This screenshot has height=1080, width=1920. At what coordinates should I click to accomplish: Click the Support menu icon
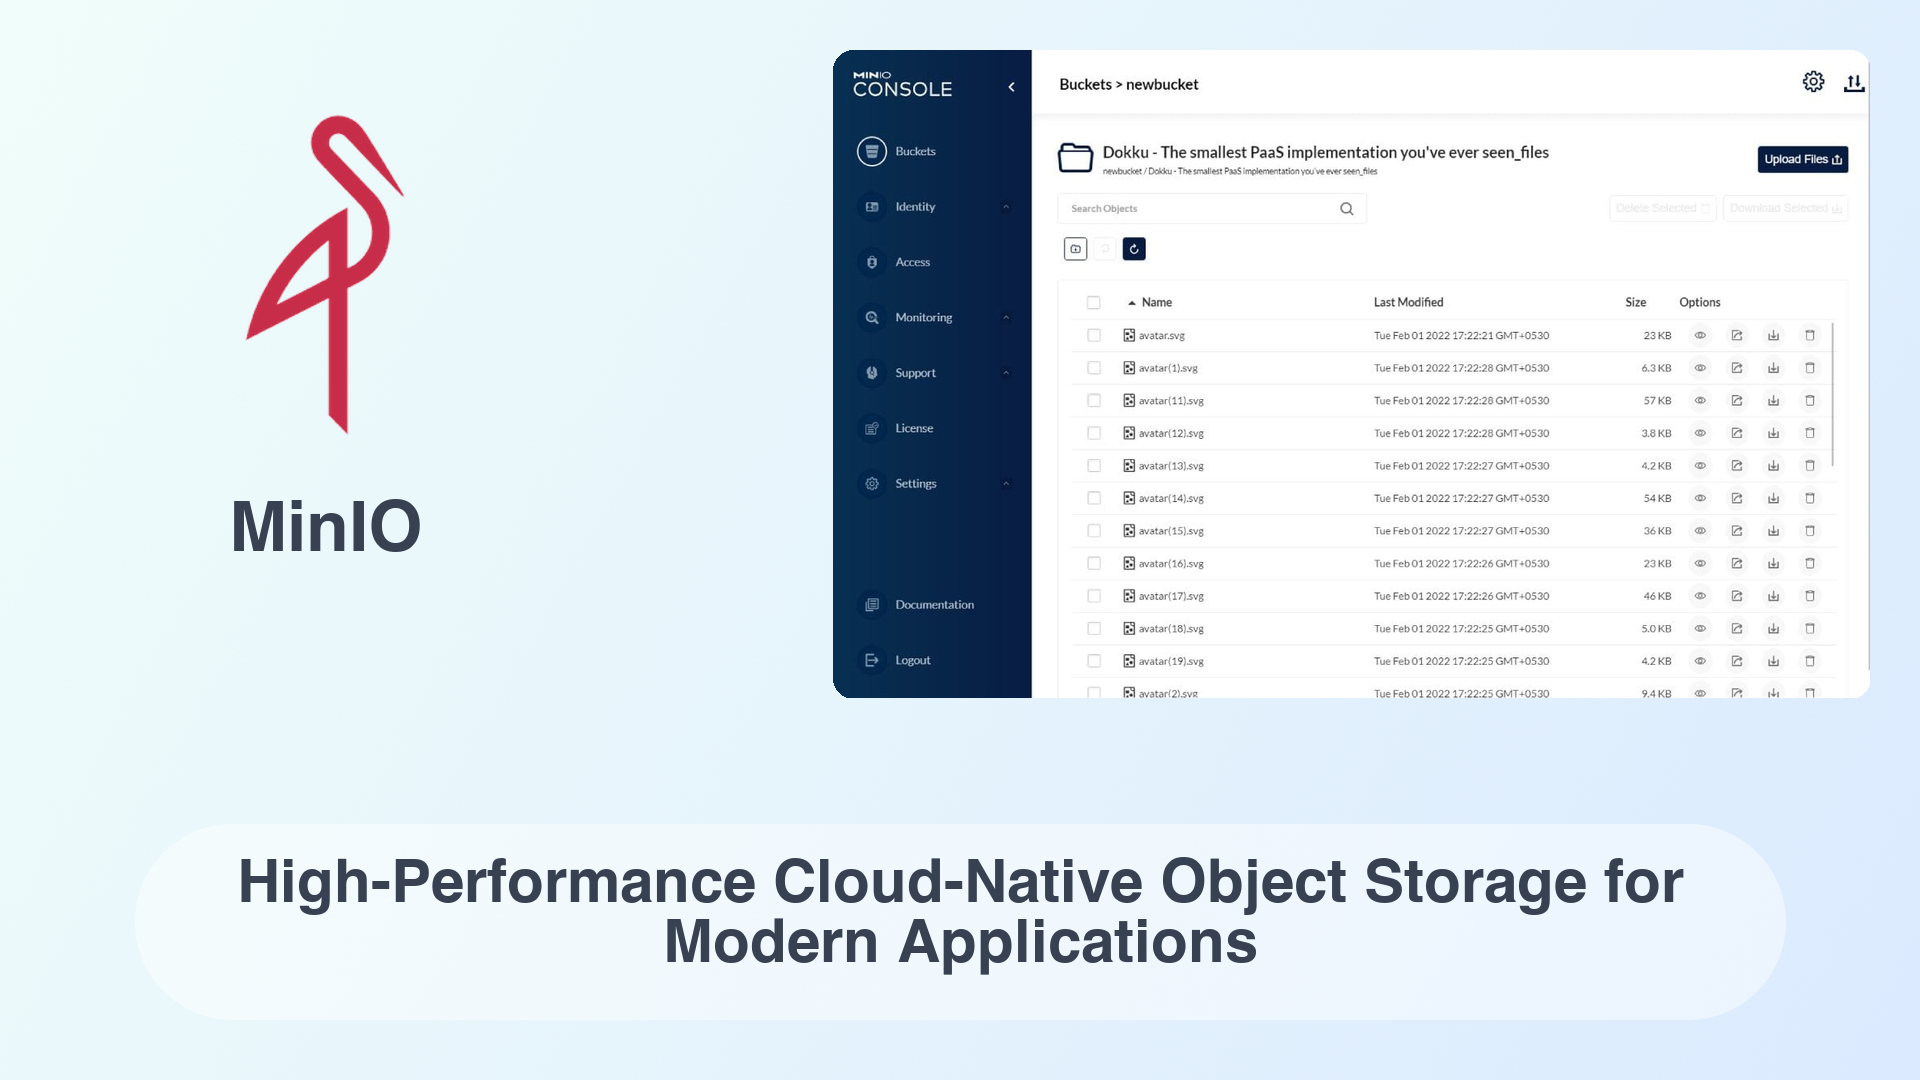pyautogui.click(x=872, y=372)
